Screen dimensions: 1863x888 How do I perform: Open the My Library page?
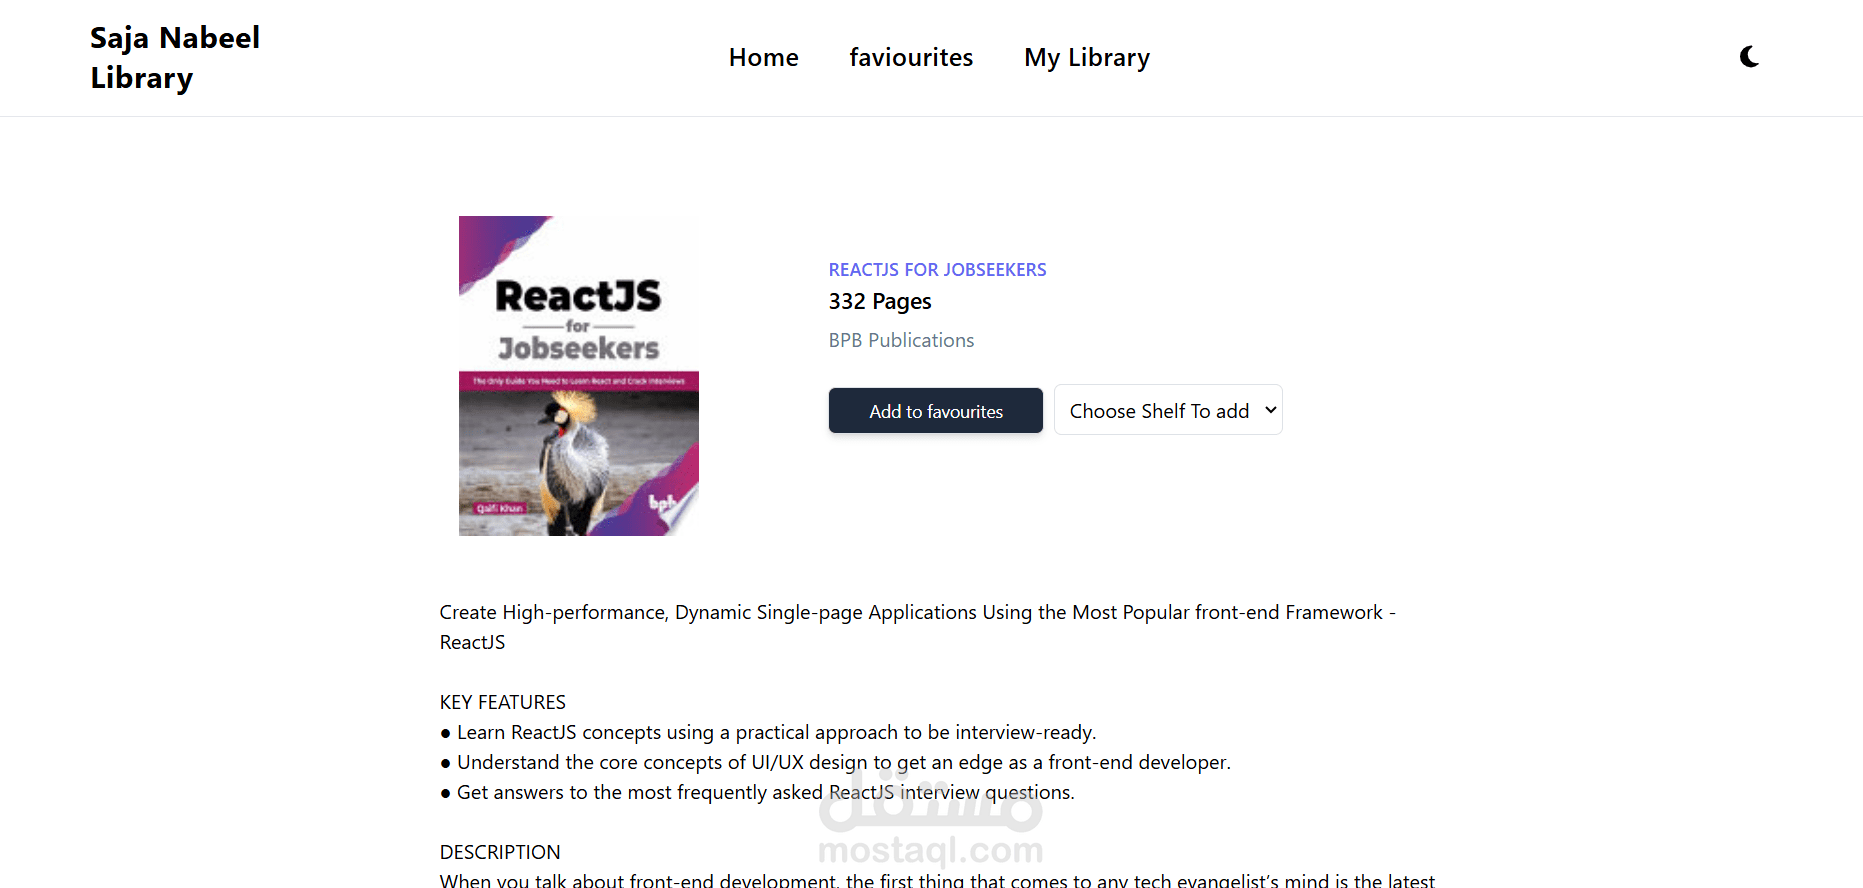(x=1087, y=58)
